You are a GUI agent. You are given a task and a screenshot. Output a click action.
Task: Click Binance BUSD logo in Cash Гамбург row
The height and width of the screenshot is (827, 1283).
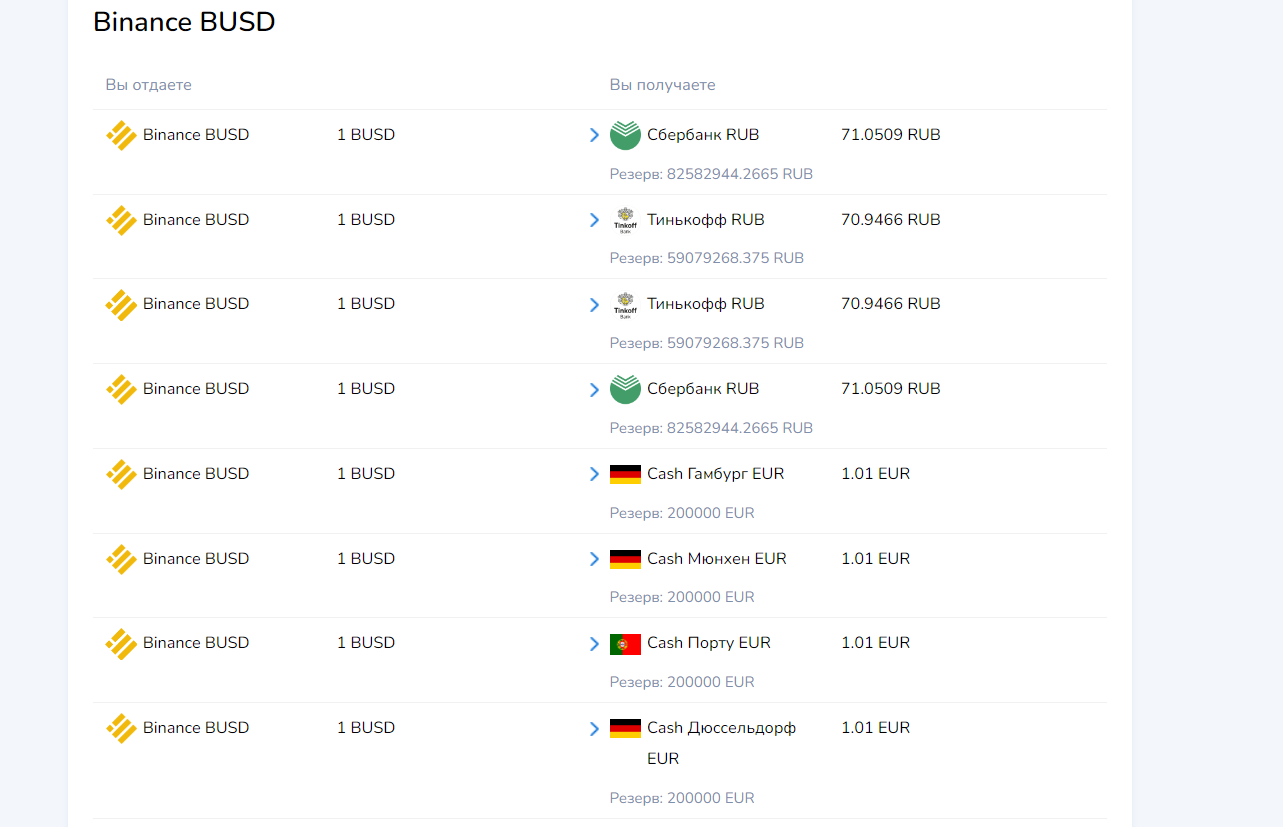121,474
